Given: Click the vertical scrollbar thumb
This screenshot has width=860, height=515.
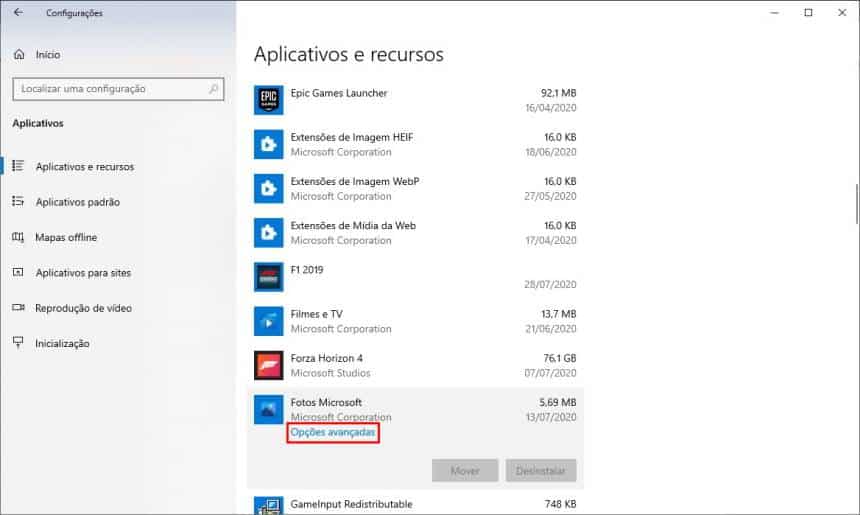Looking at the screenshot, I should click(857, 203).
